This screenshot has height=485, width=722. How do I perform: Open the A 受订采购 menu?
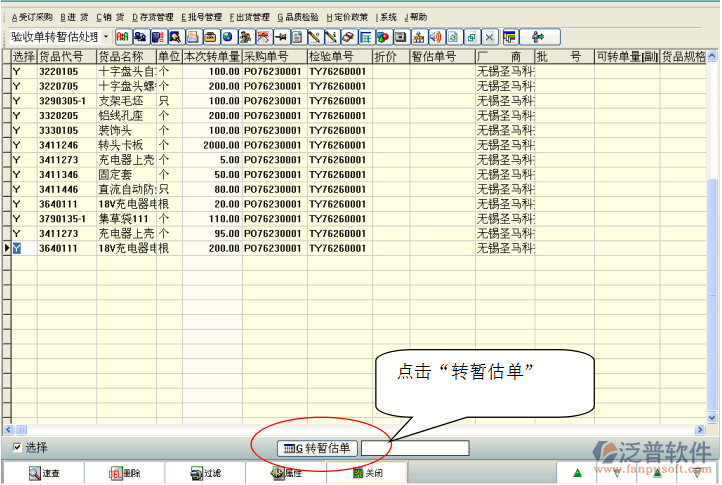click(31, 17)
